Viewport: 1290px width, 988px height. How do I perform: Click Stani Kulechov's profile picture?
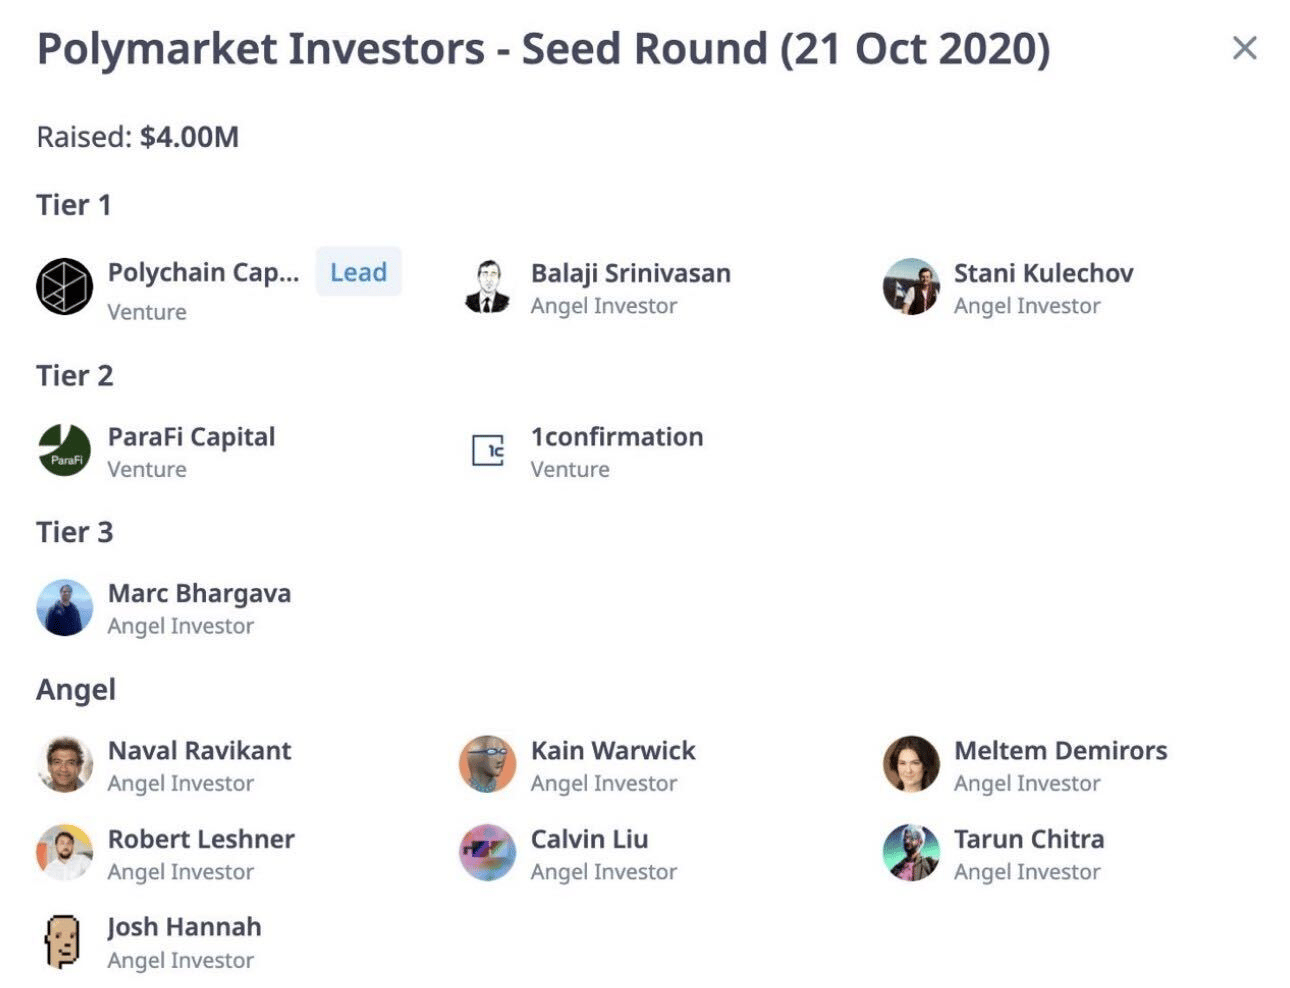pyautogui.click(x=911, y=287)
